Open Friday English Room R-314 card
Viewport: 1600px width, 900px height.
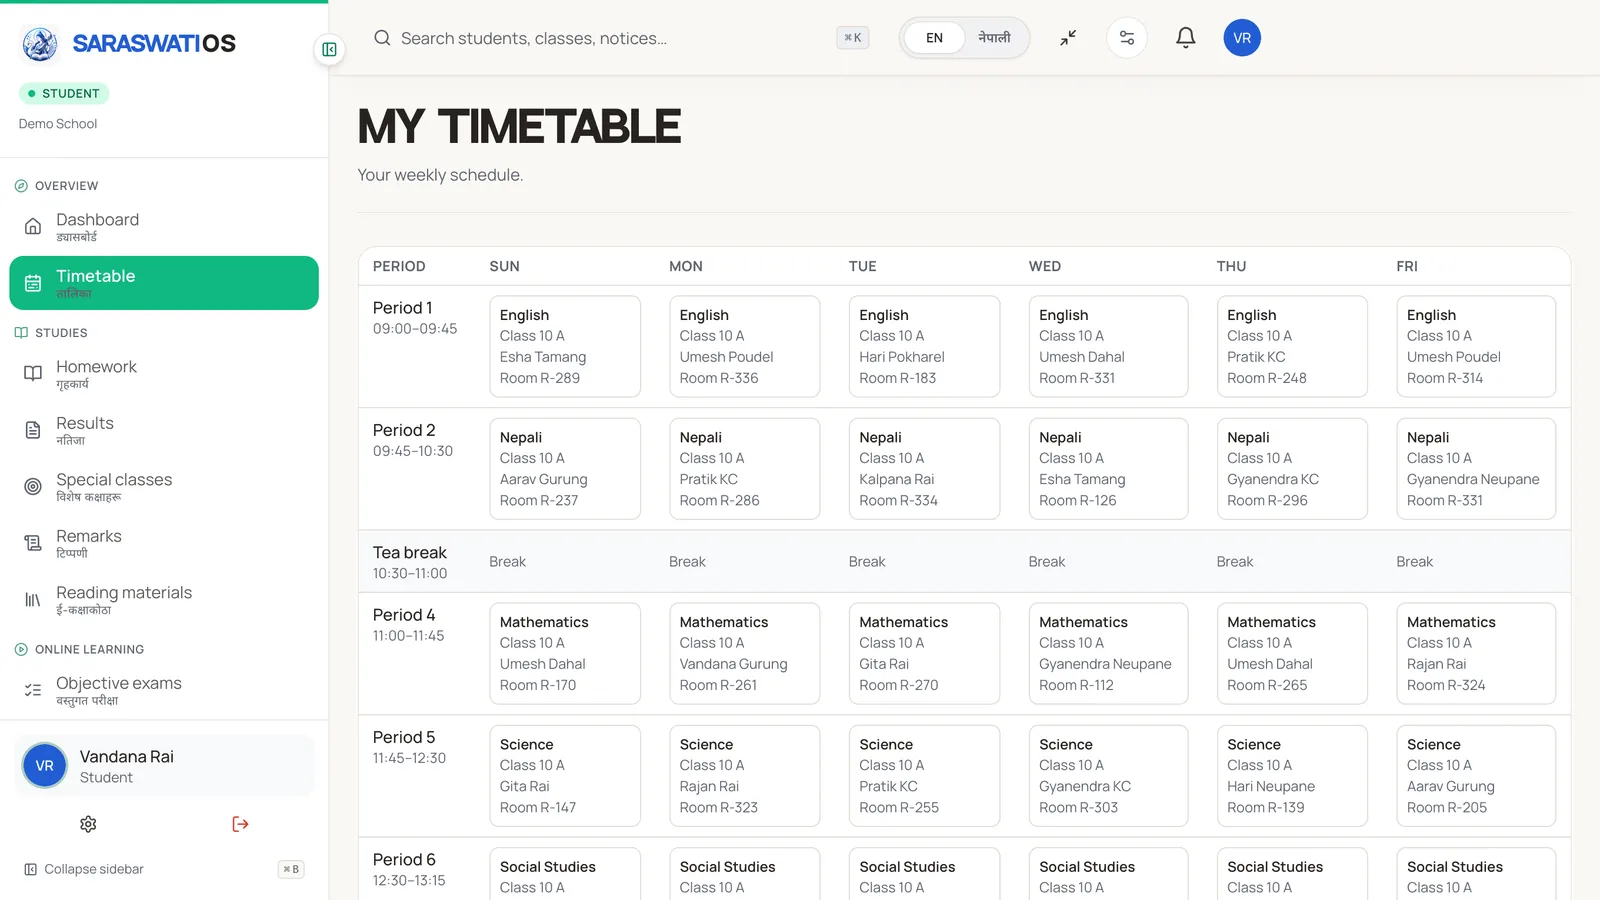click(1476, 346)
